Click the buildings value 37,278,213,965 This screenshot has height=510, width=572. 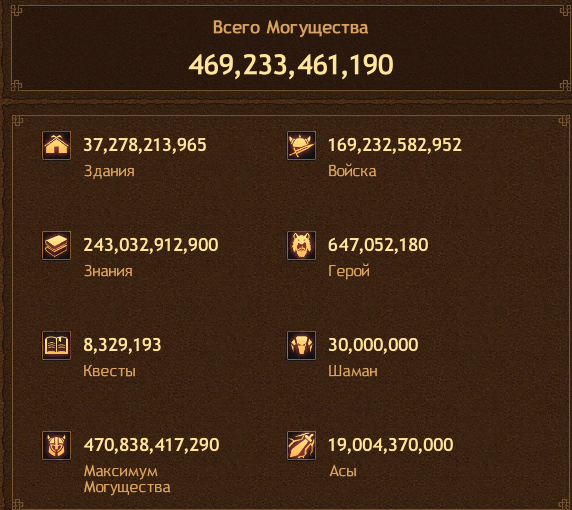point(145,145)
